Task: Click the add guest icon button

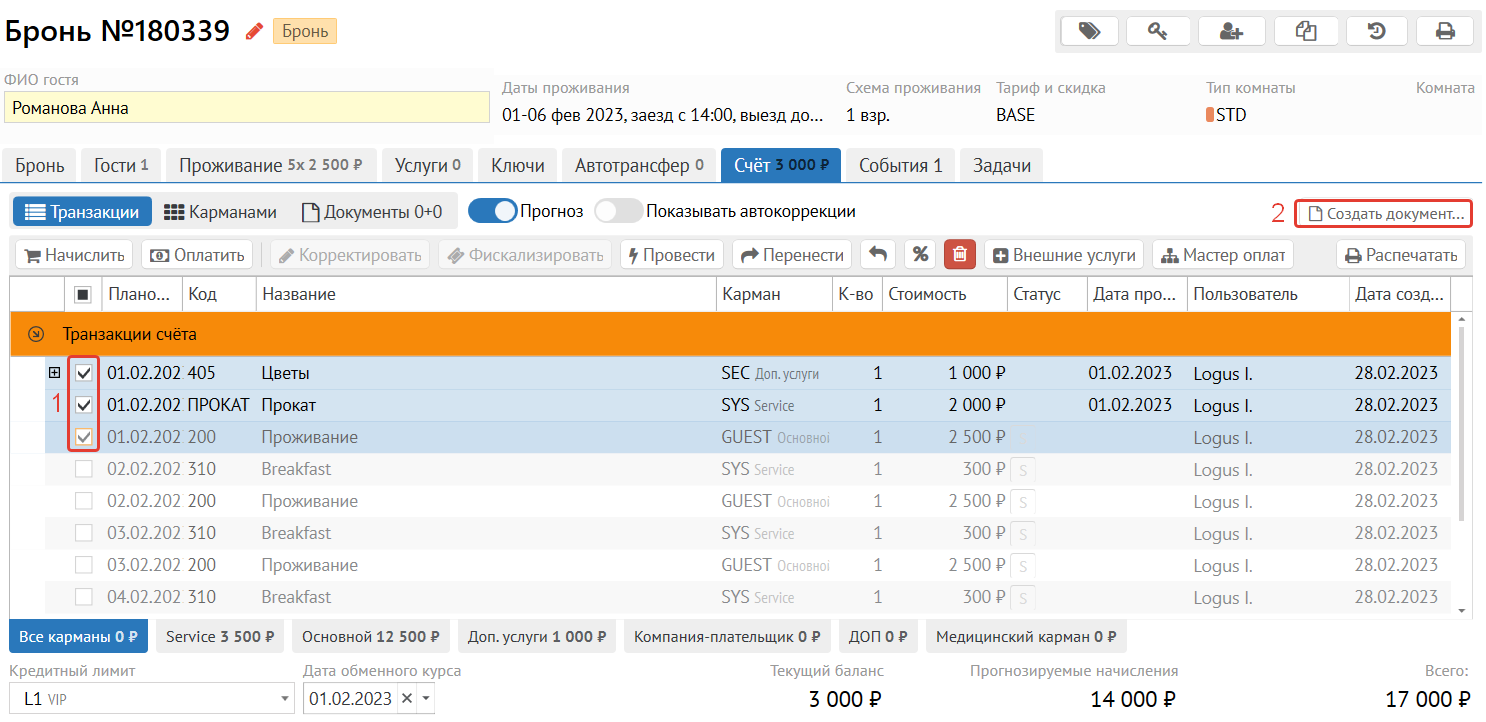Action: click(x=1231, y=31)
